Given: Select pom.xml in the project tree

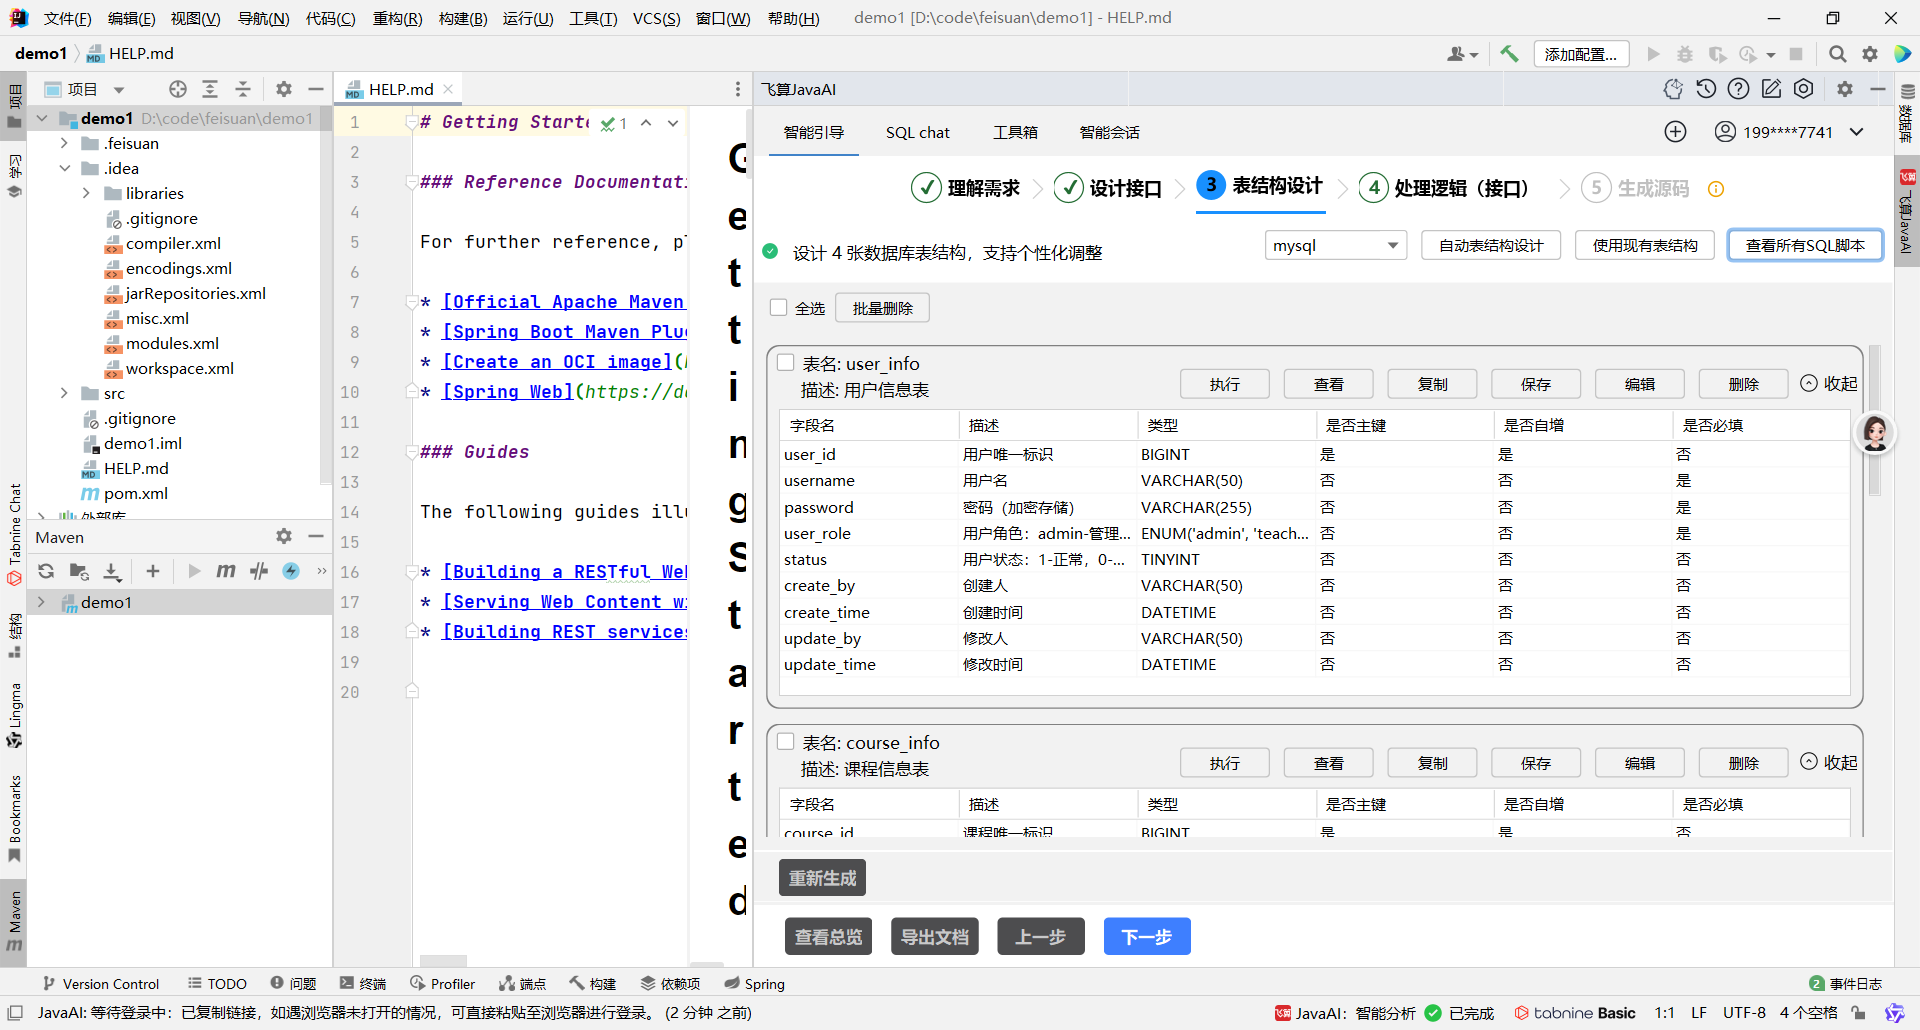Looking at the screenshot, I should point(136,493).
